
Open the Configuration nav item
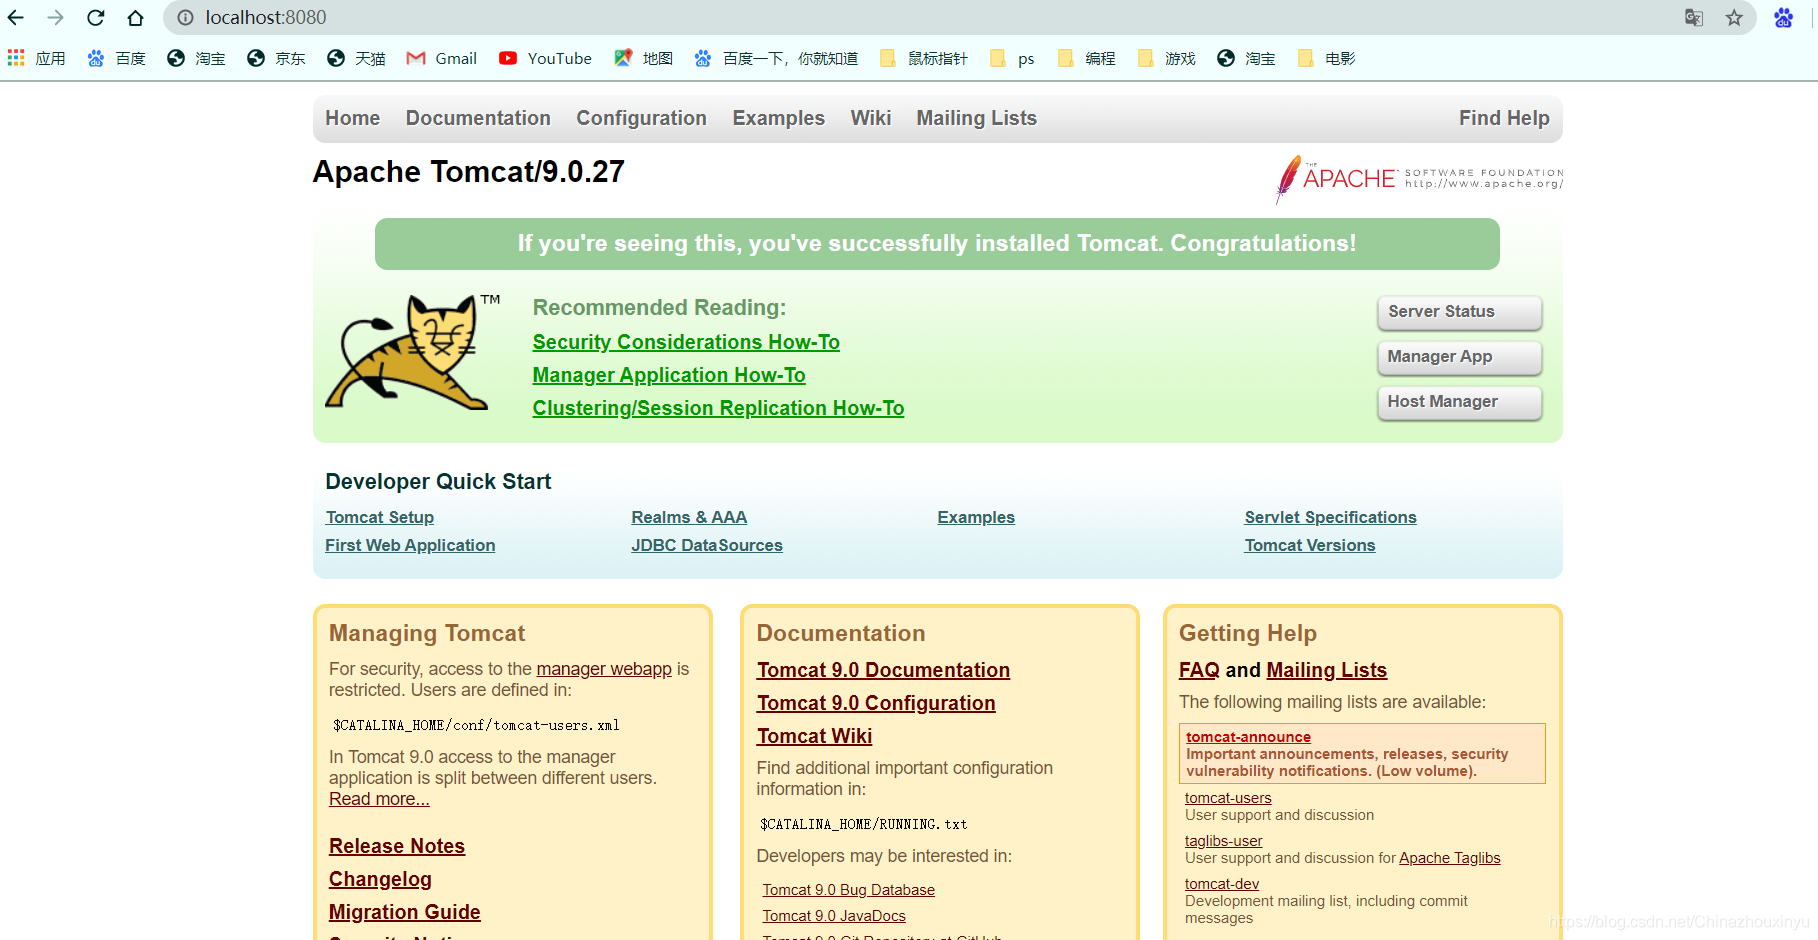click(x=641, y=118)
